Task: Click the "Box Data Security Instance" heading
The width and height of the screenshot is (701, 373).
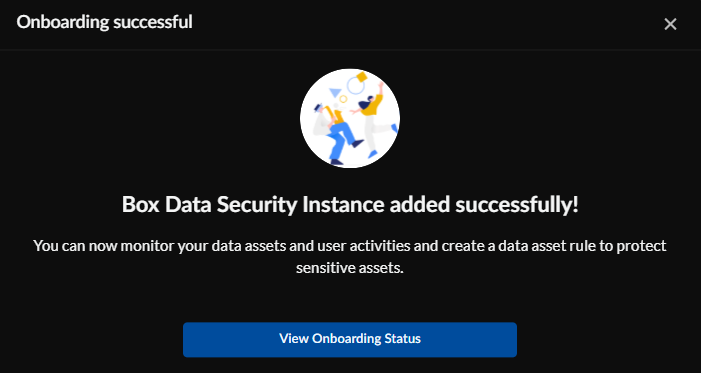Action: (x=253, y=205)
